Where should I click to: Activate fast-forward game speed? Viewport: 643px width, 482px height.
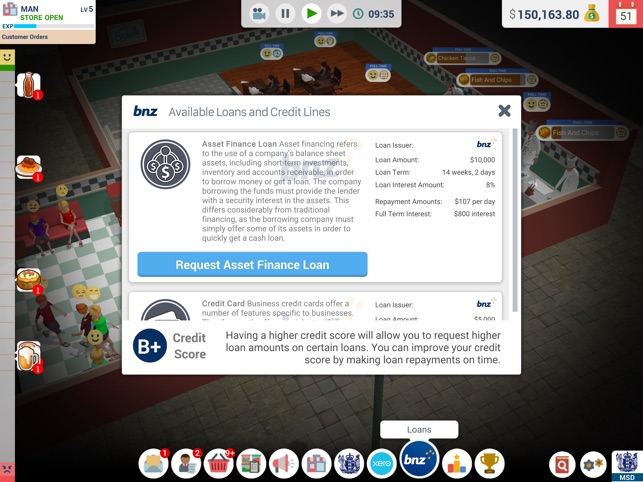coord(337,14)
